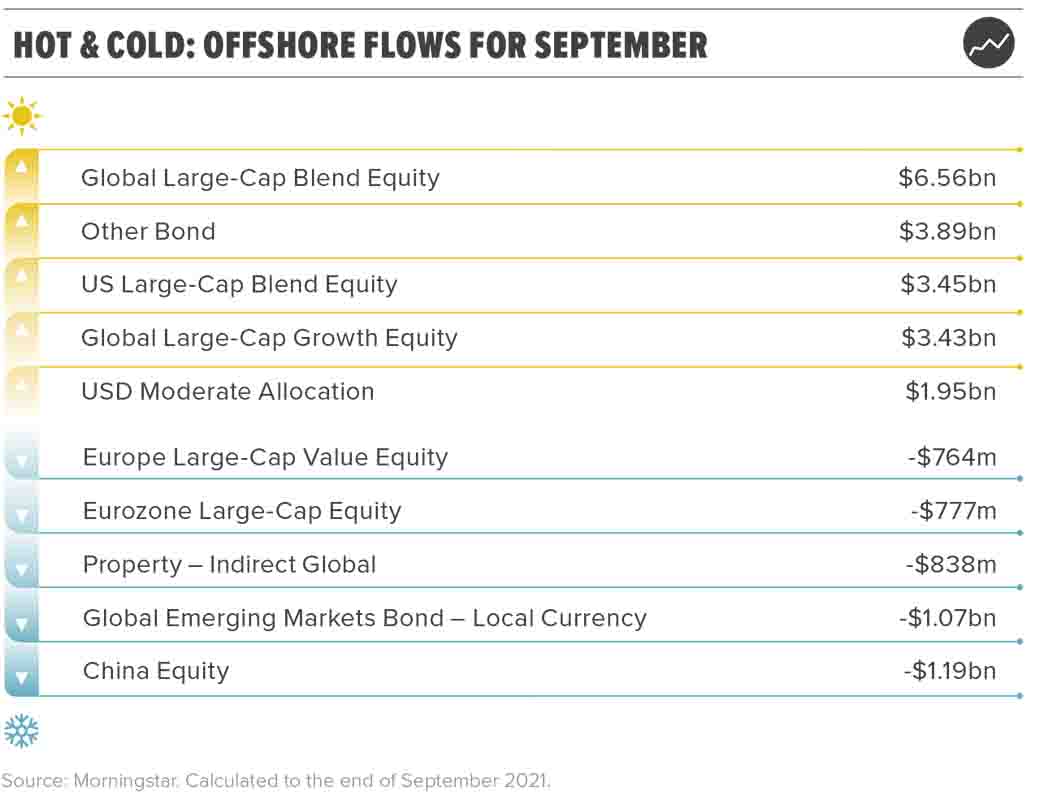1040x800 pixels.
Task: Click the $6.56bn inflow value
Action: click(x=947, y=178)
